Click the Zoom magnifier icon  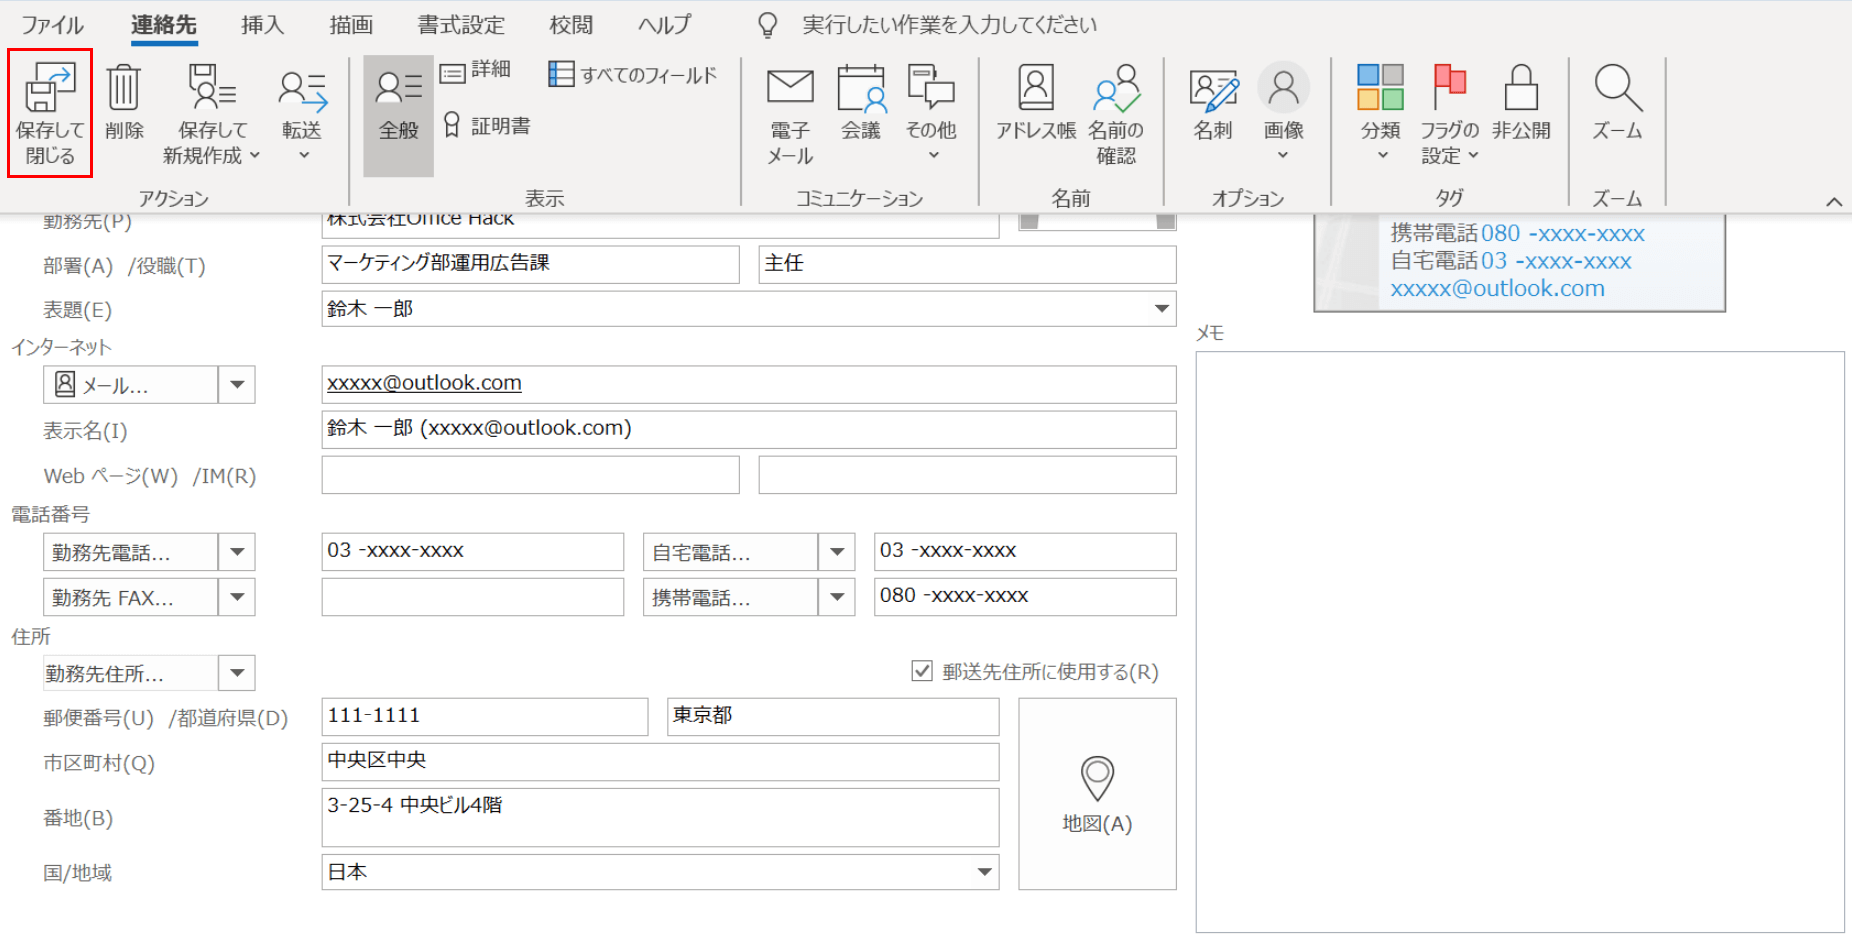(1617, 90)
